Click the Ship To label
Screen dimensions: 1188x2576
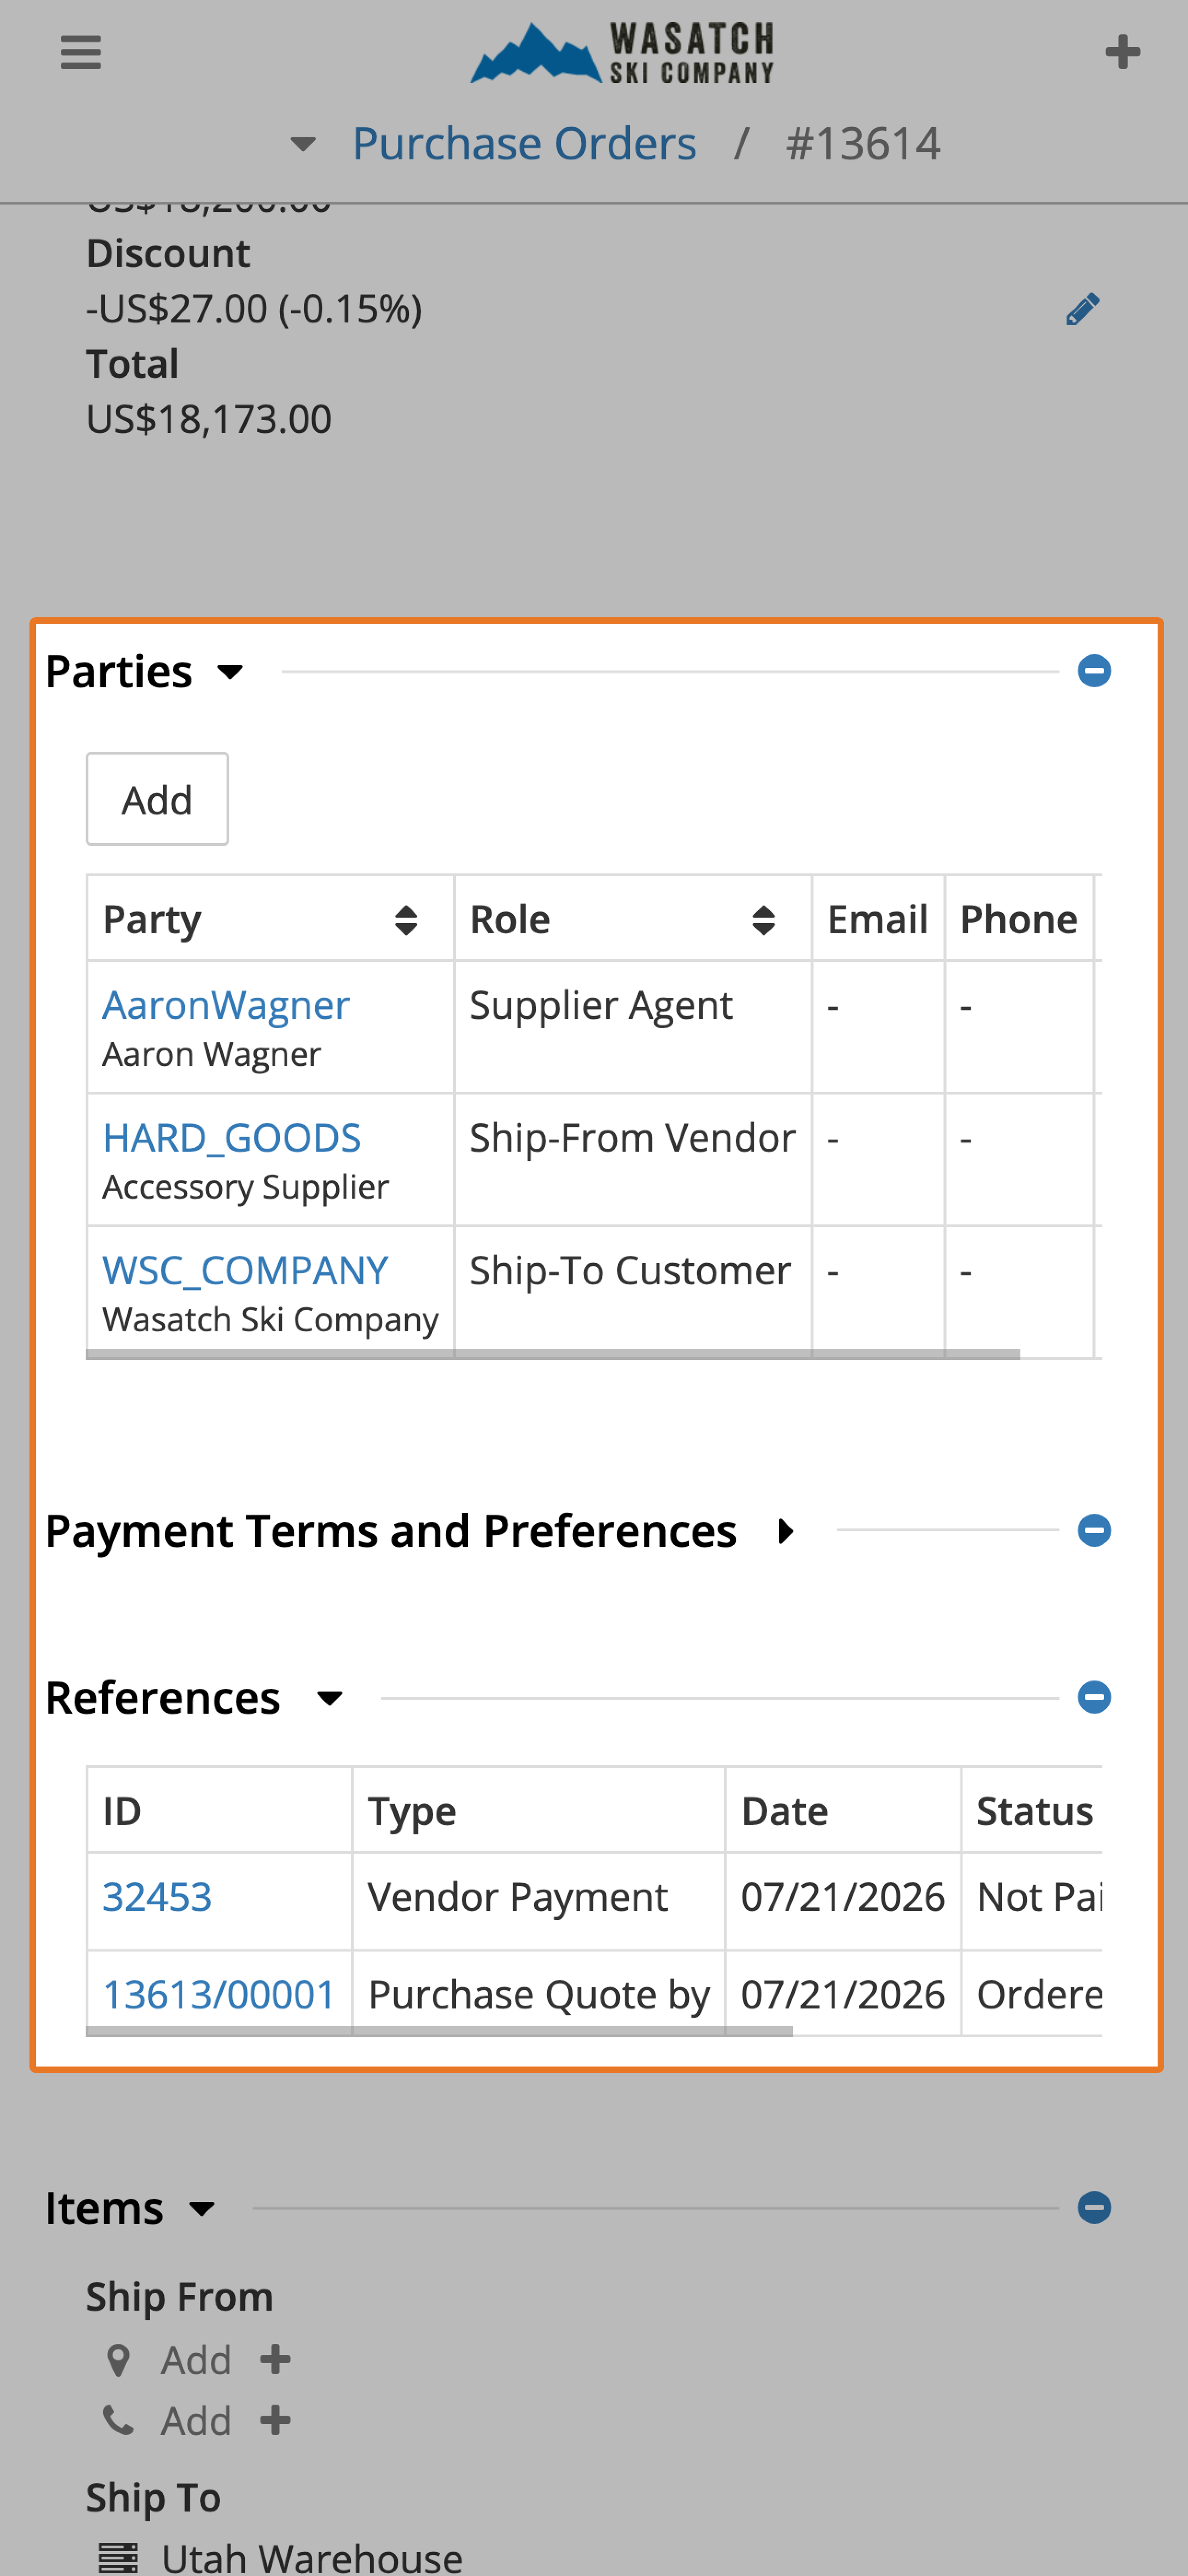[x=153, y=2497]
